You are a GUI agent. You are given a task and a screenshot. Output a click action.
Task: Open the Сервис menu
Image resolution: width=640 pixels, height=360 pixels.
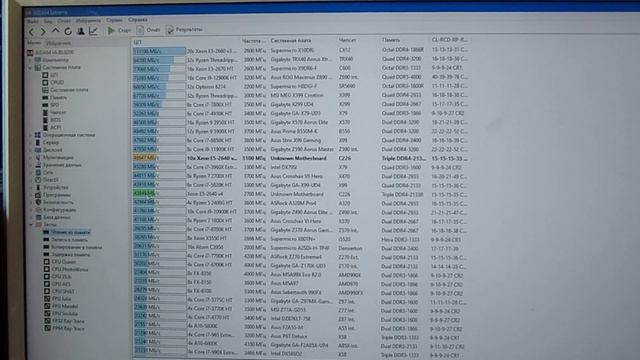pyautogui.click(x=114, y=20)
